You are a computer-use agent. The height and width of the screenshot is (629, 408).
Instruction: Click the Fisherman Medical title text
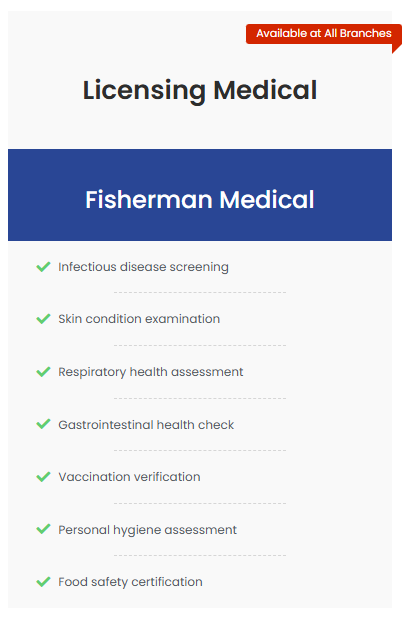pos(200,199)
